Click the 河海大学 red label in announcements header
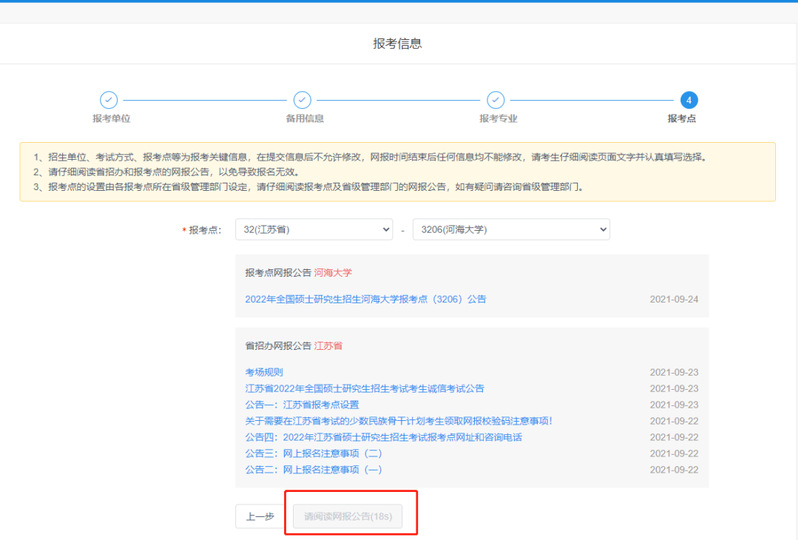The width and height of the screenshot is (798, 540). [x=333, y=273]
